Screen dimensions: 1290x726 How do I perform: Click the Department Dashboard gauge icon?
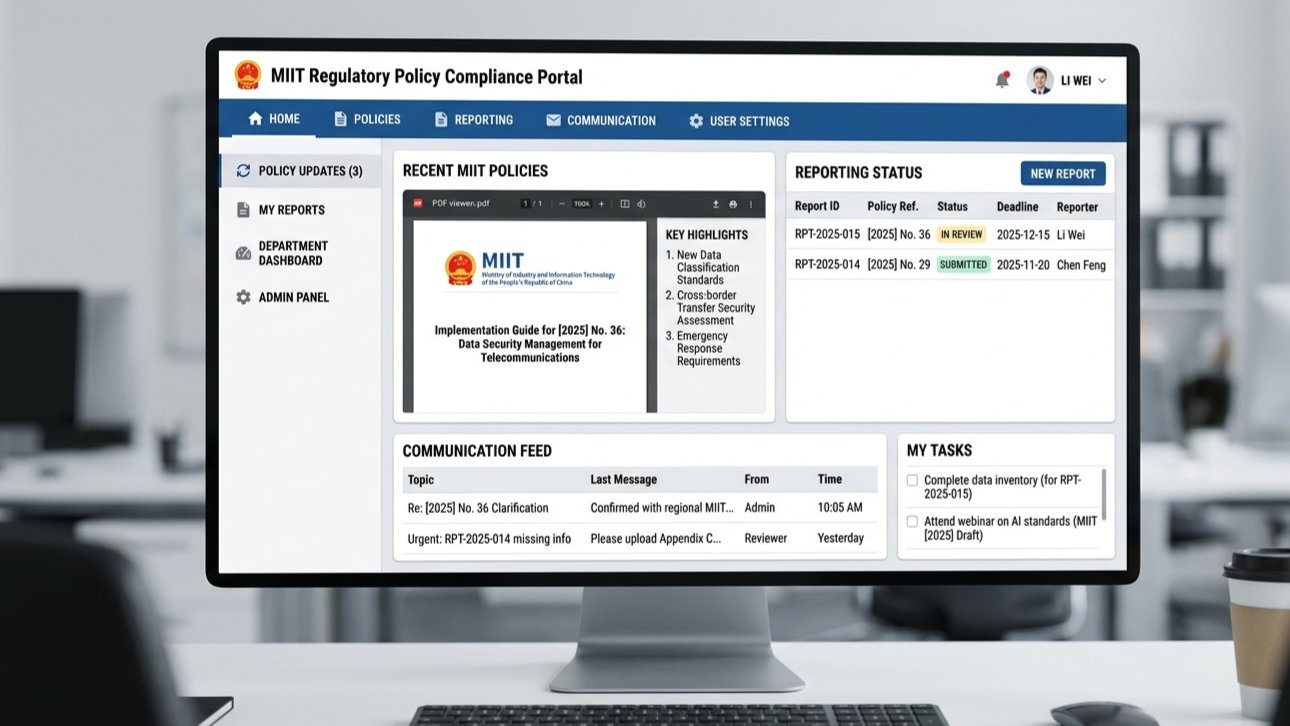[243, 253]
